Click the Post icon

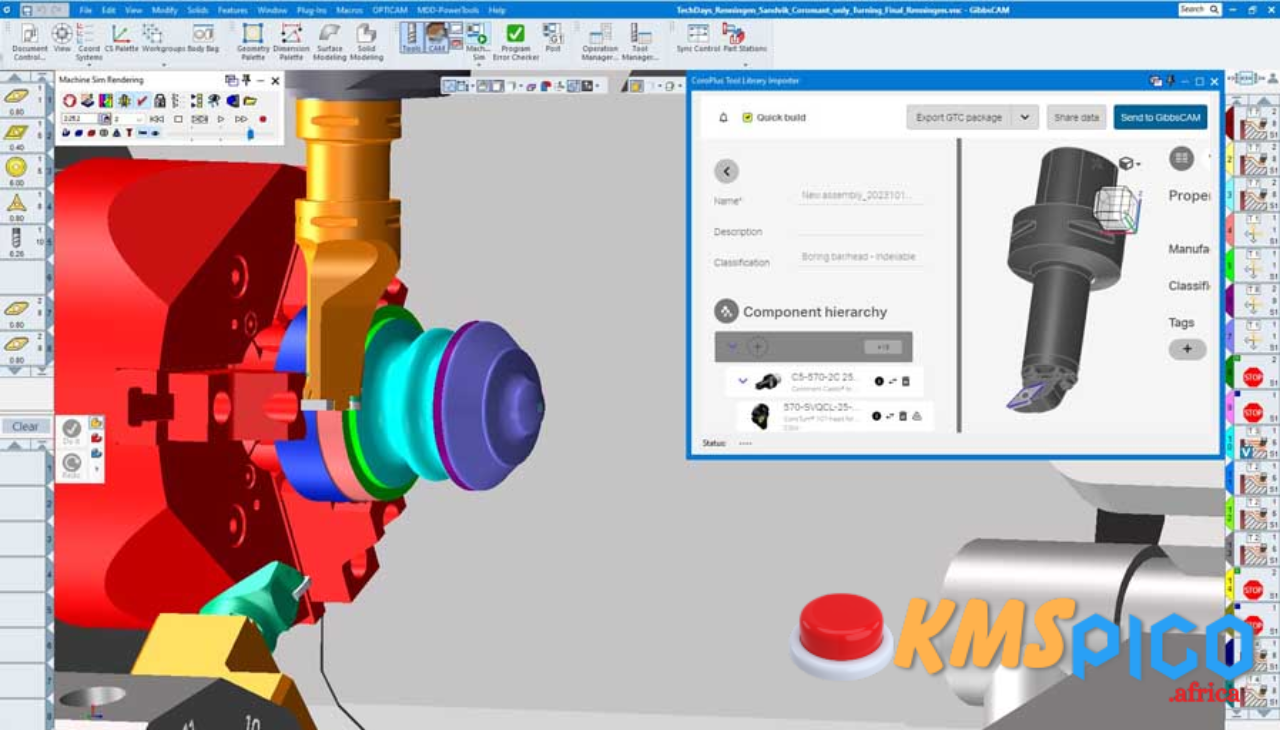[553, 38]
